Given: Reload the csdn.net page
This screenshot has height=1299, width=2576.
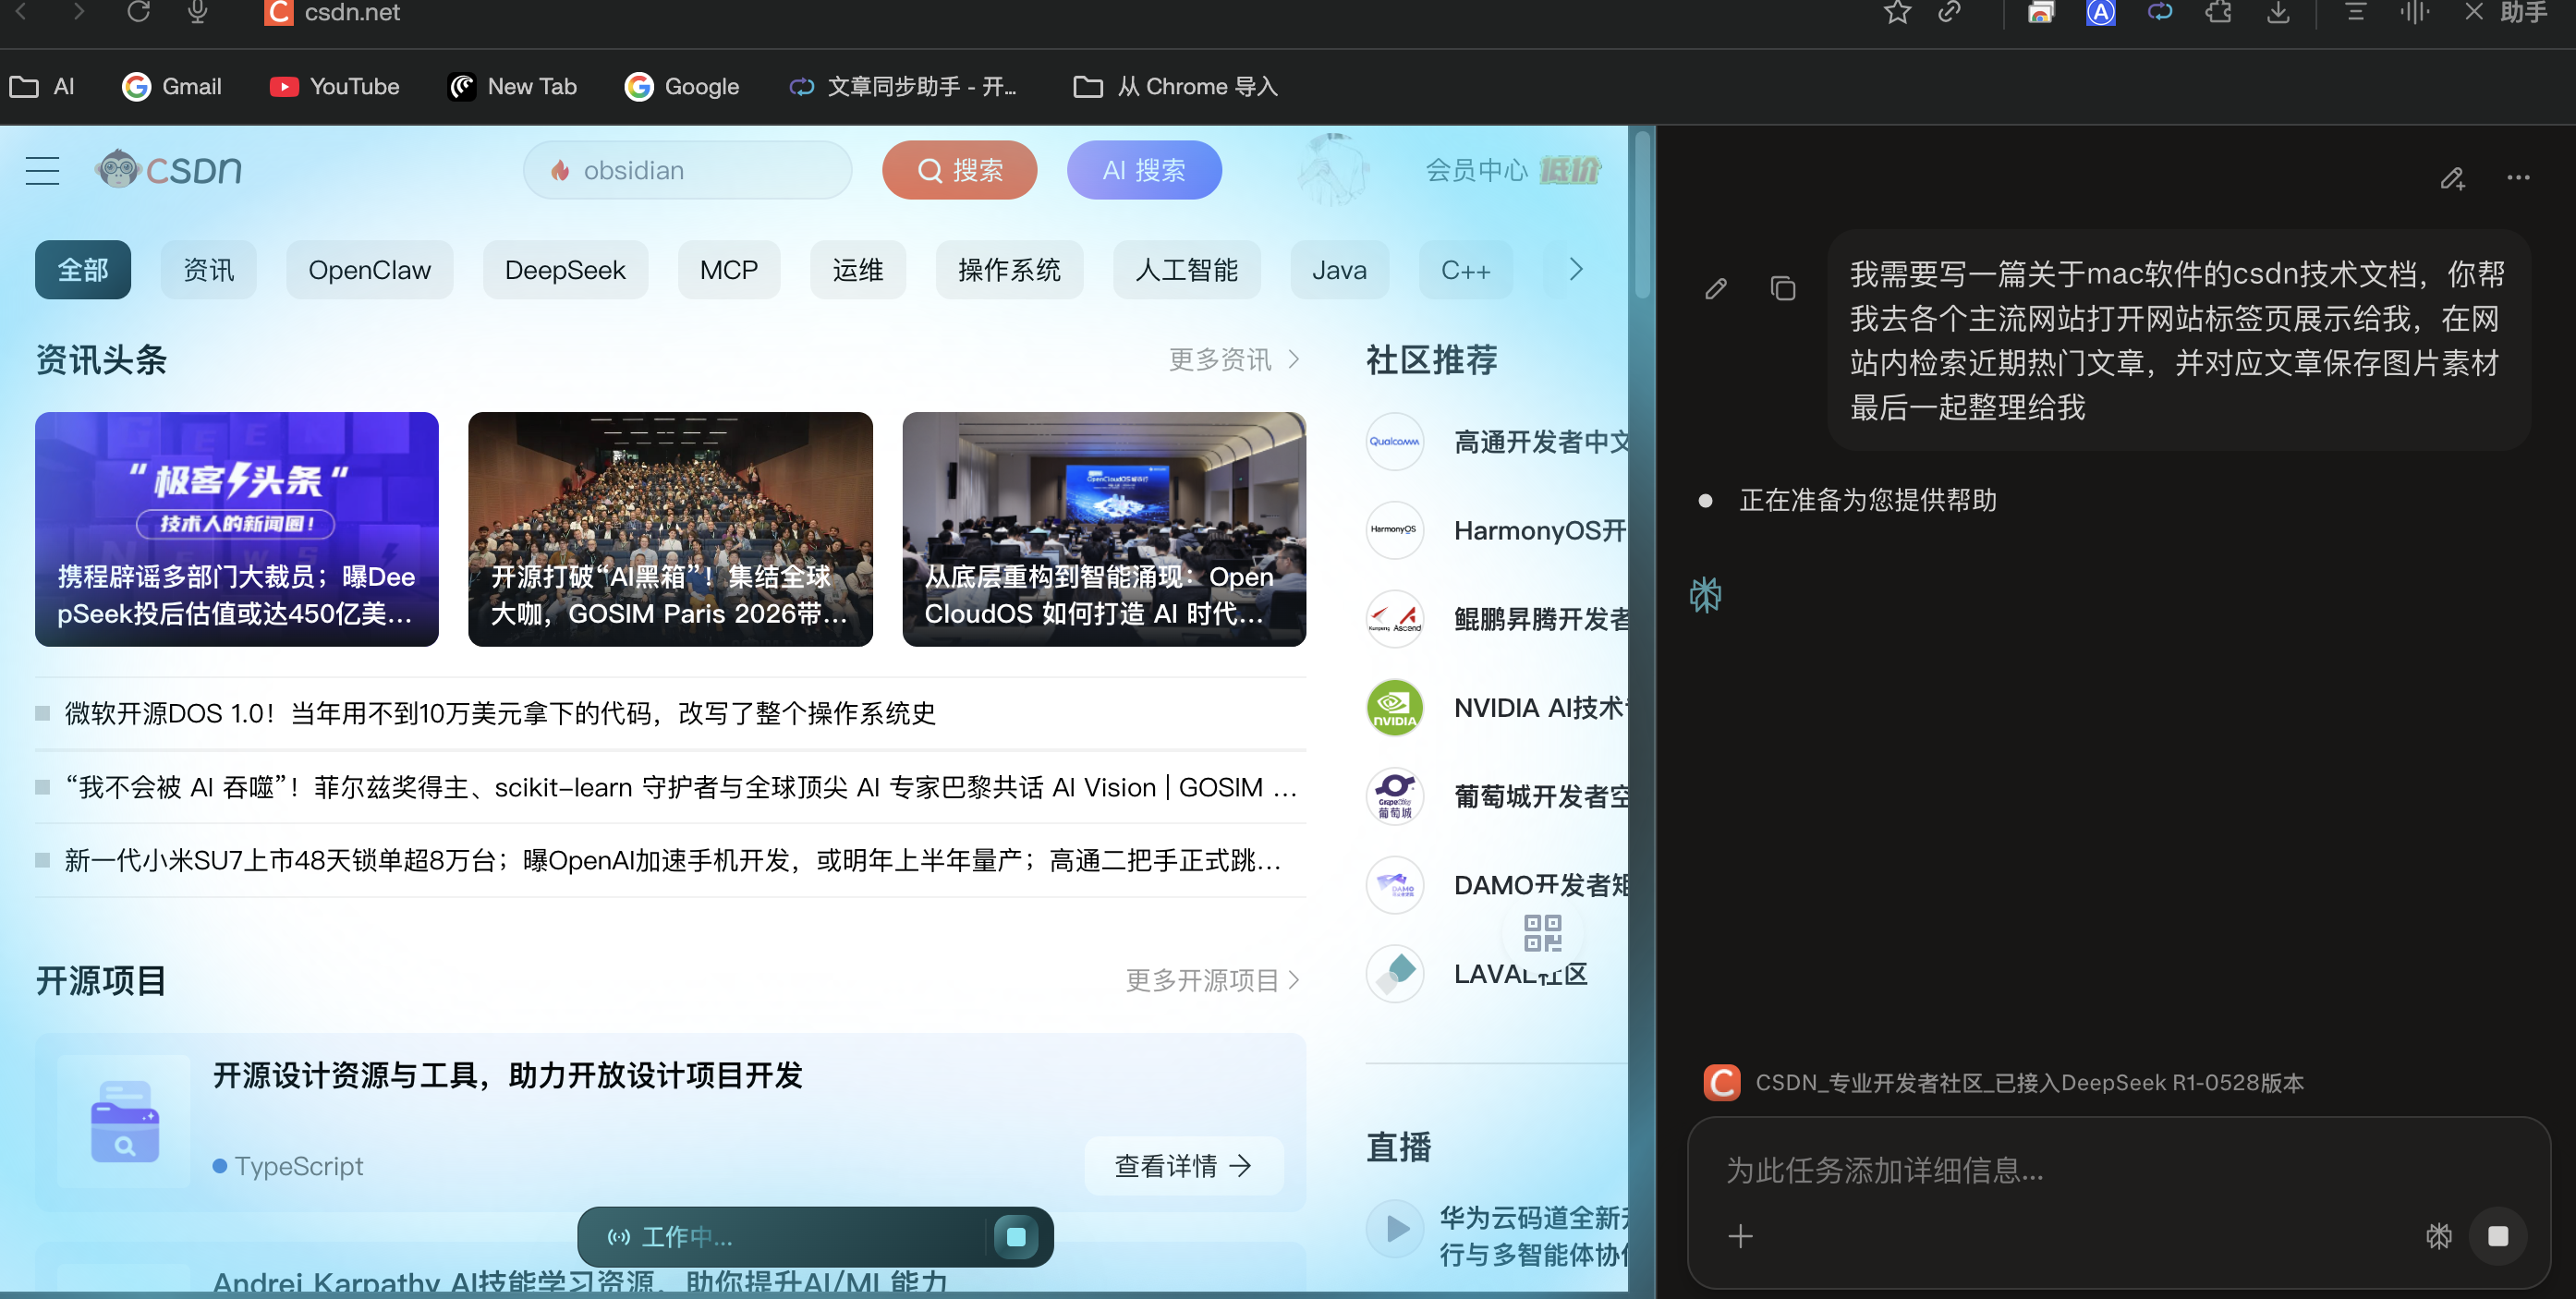Looking at the screenshot, I should tap(138, 12).
